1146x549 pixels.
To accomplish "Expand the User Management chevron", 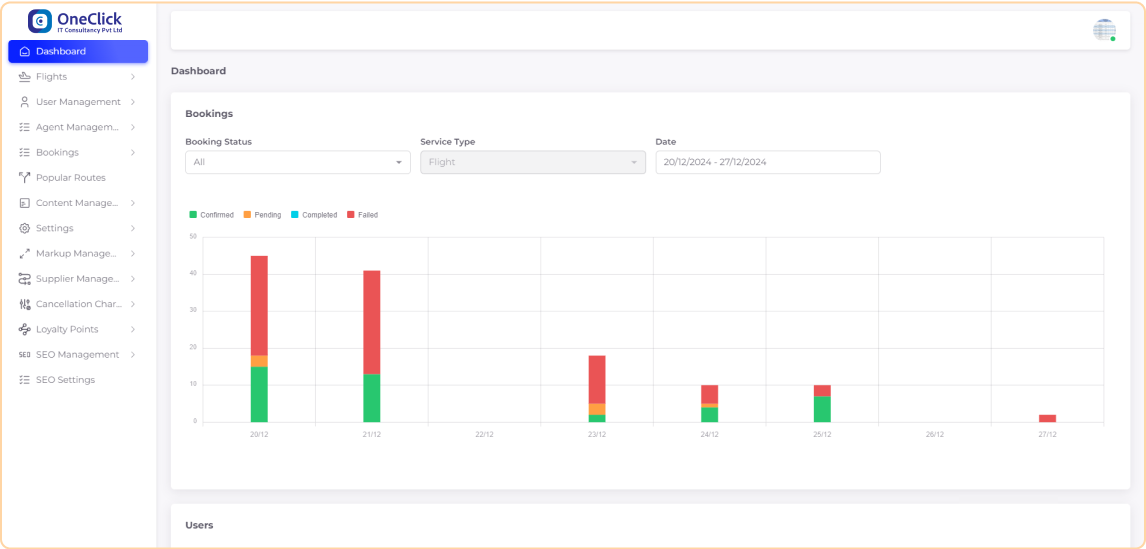I will click(133, 102).
